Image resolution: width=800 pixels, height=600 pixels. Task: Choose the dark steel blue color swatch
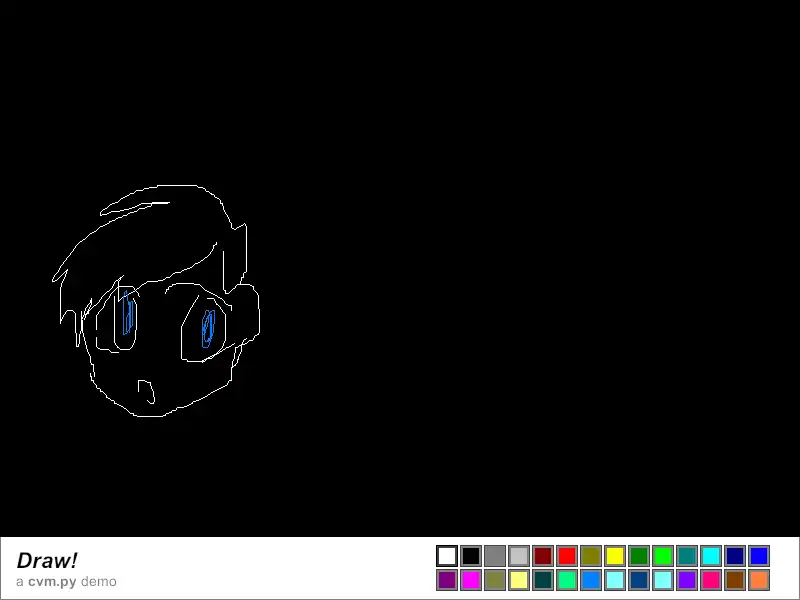pyautogui.click(x=639, y=580)
